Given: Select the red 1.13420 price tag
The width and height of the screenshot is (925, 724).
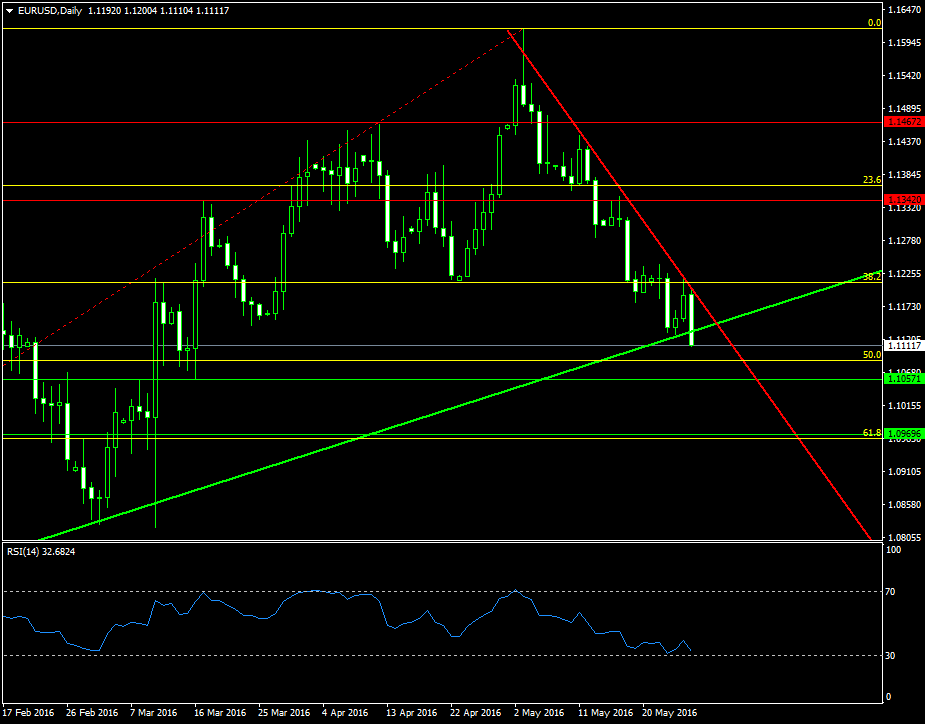Looking at the screenshot, I should [903, 200].
